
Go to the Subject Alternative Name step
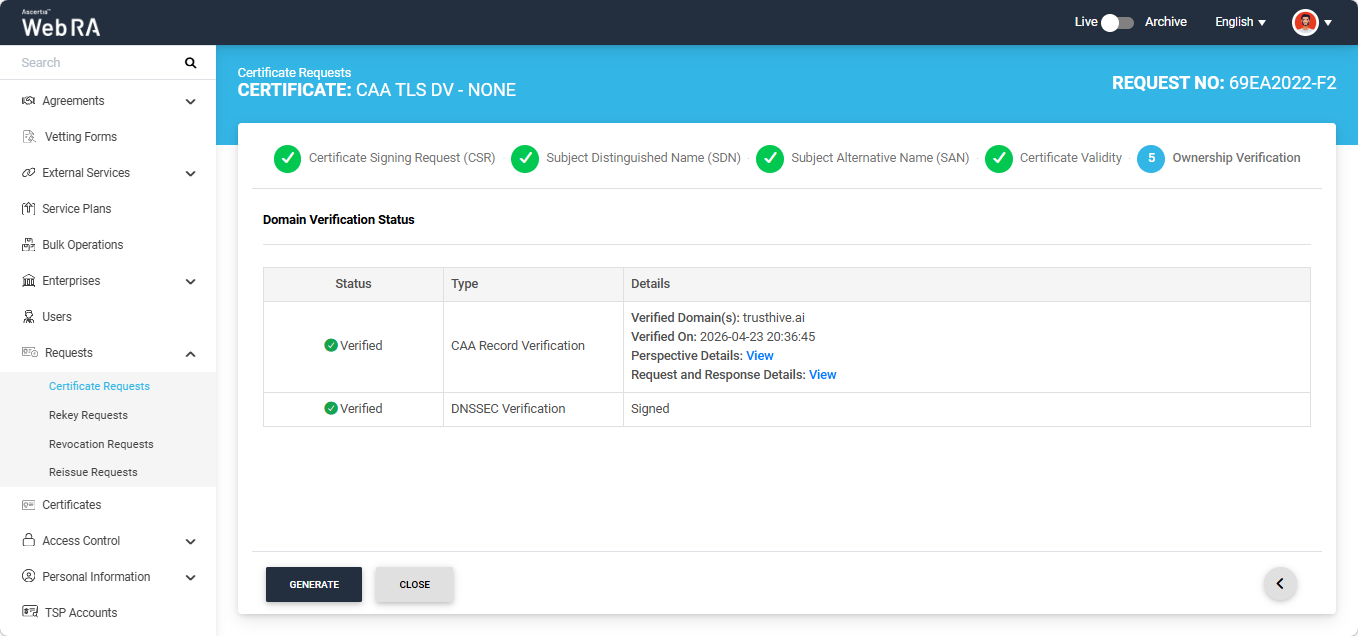(x=880, y=158)
